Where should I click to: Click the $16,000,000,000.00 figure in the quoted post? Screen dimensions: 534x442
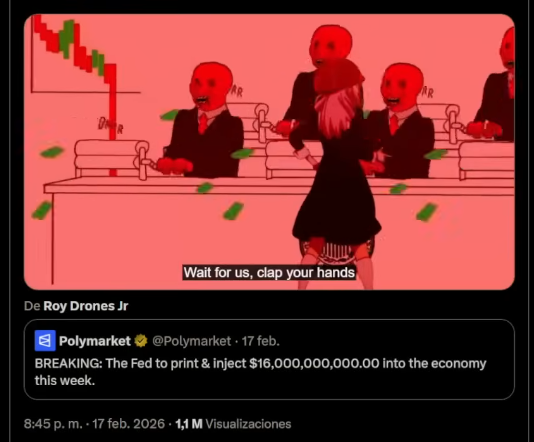tap(314, 363)
